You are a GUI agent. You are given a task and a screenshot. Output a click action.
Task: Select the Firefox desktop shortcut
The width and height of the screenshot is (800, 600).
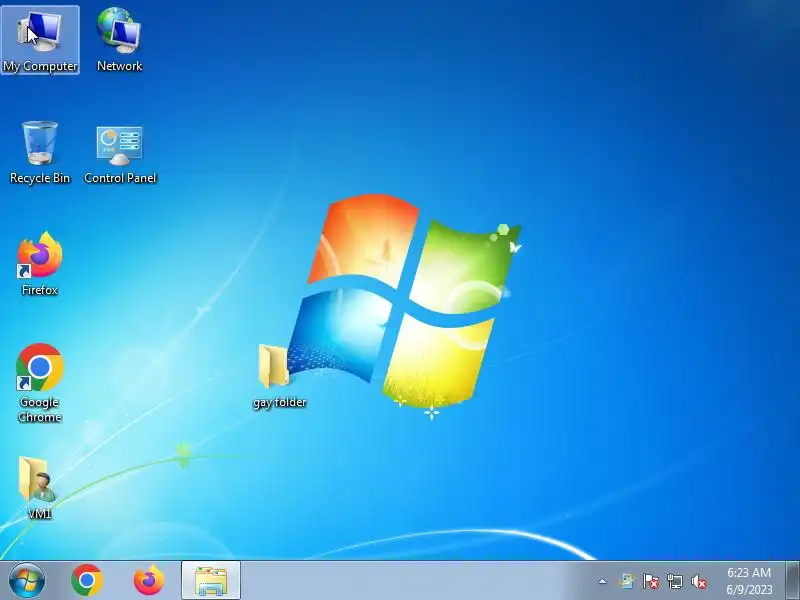coord(40,263)
